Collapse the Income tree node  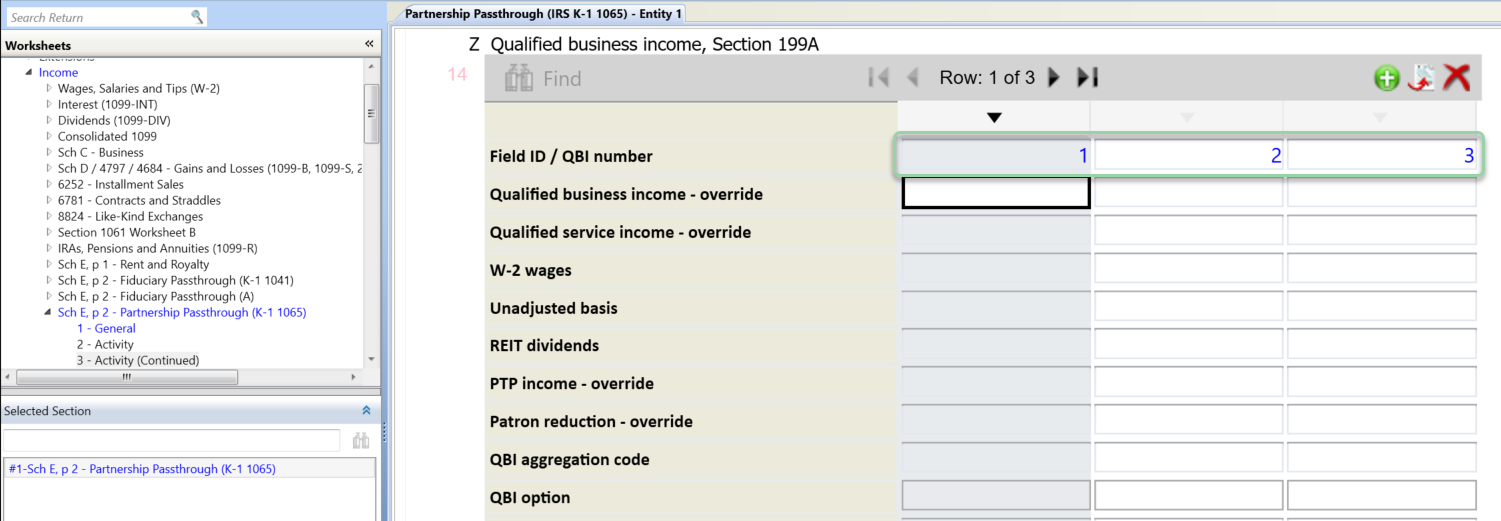[x=29, y=73]
